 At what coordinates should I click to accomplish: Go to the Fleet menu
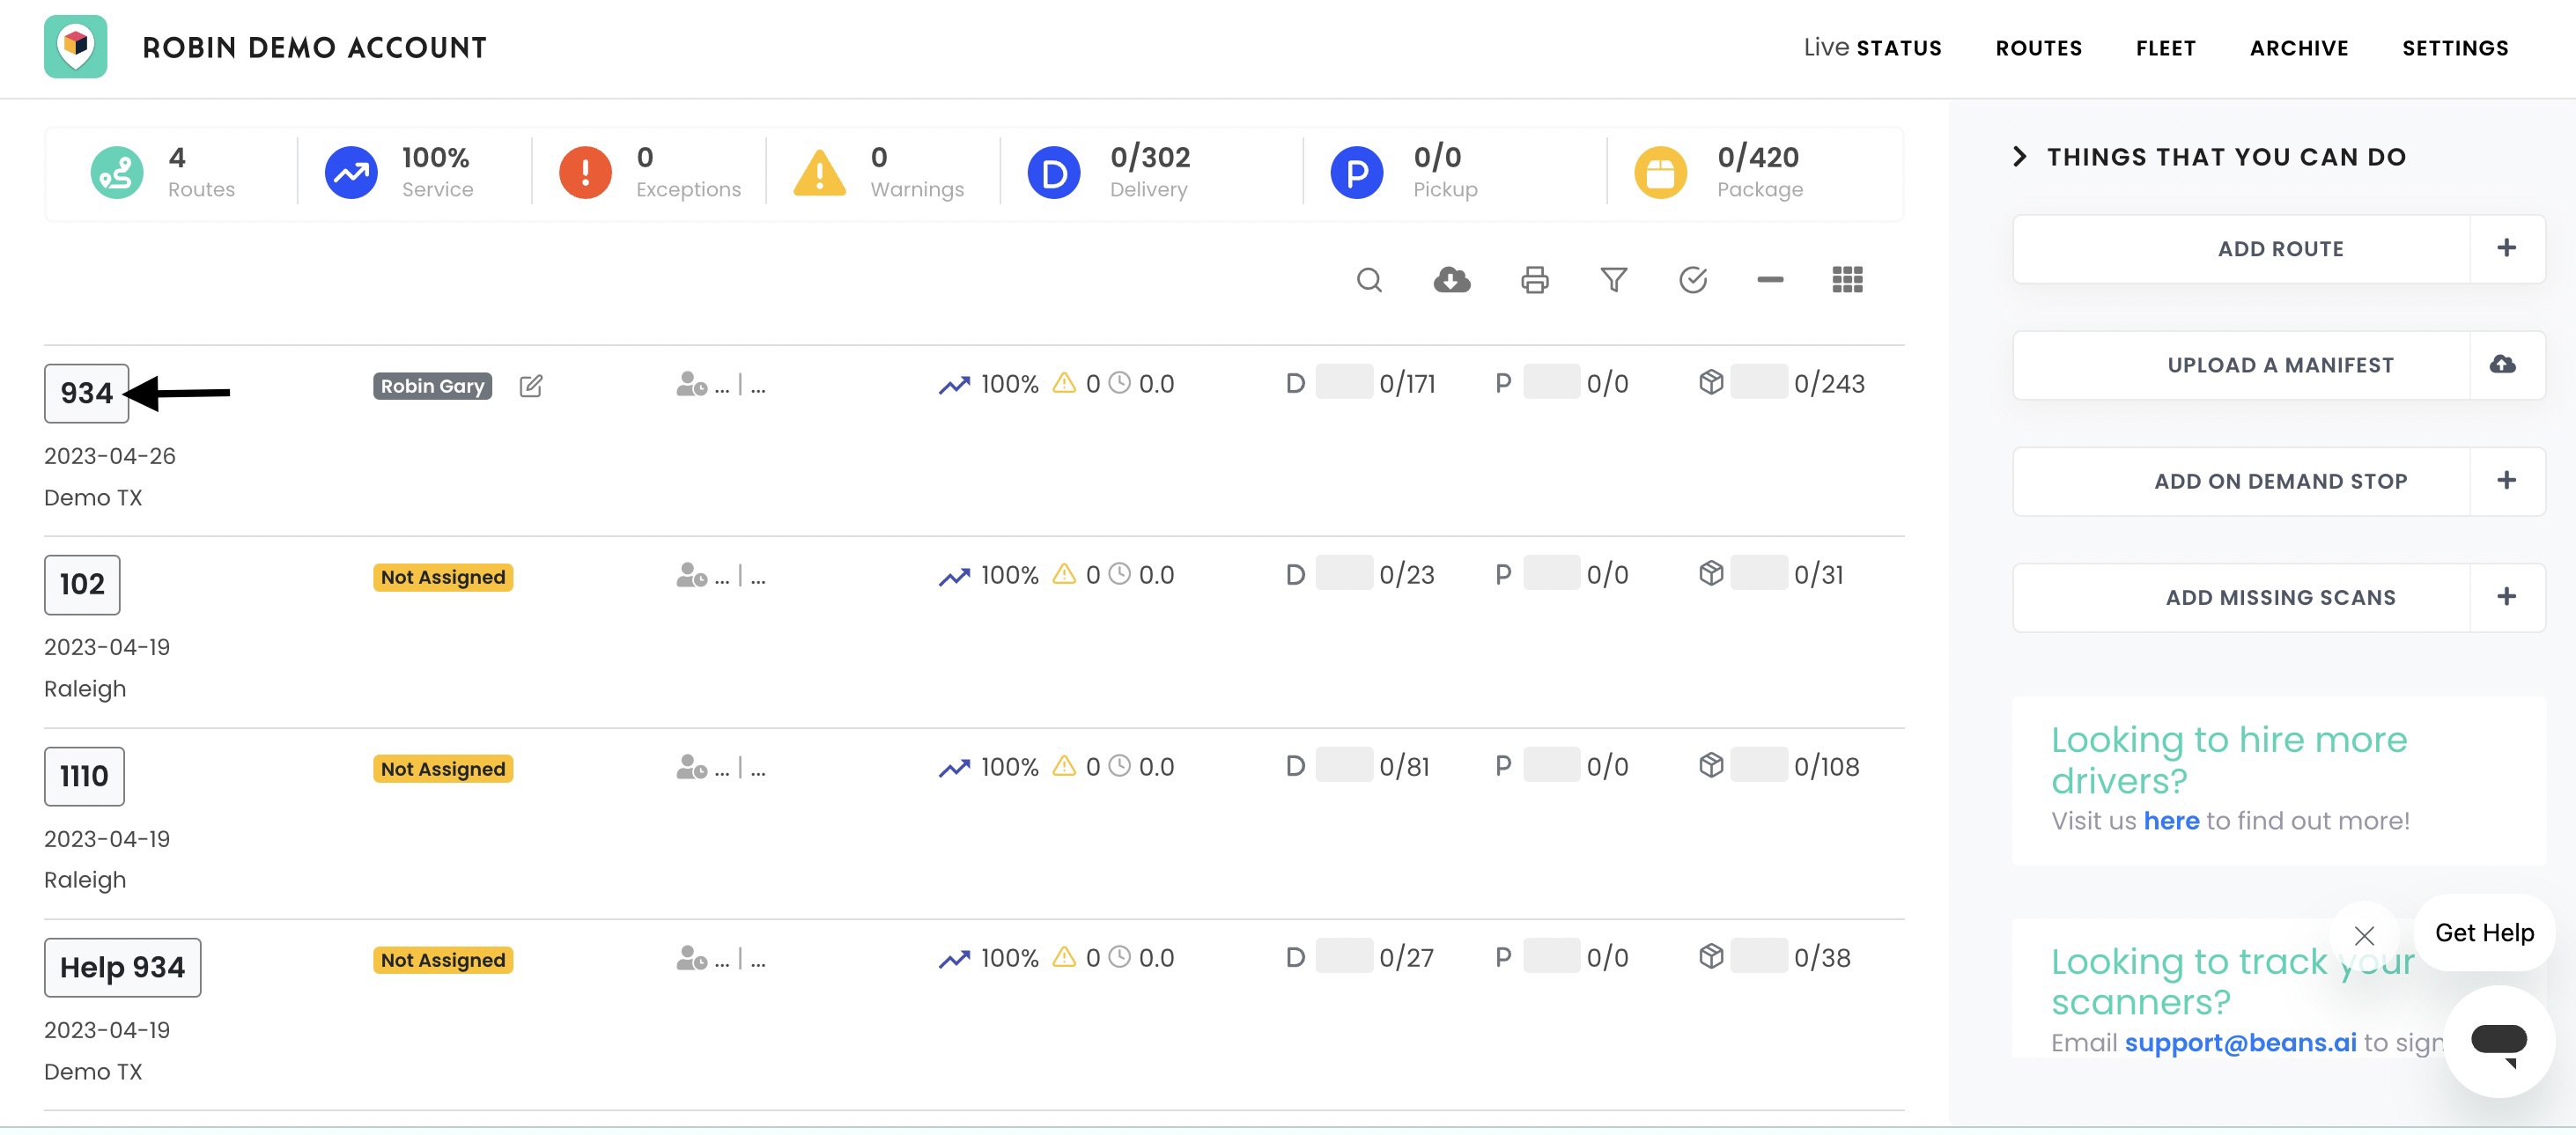2165,48
